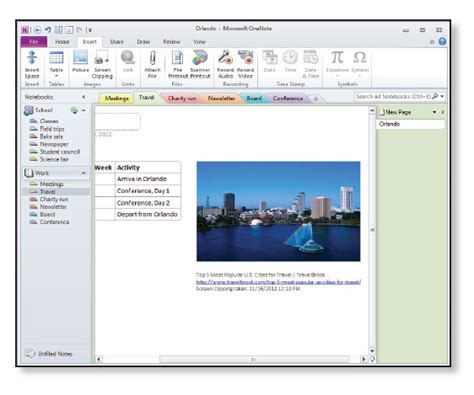Switch to the Review ribbon tab
This screenshot has height=395, width=474.
click(x=171, y=42)
